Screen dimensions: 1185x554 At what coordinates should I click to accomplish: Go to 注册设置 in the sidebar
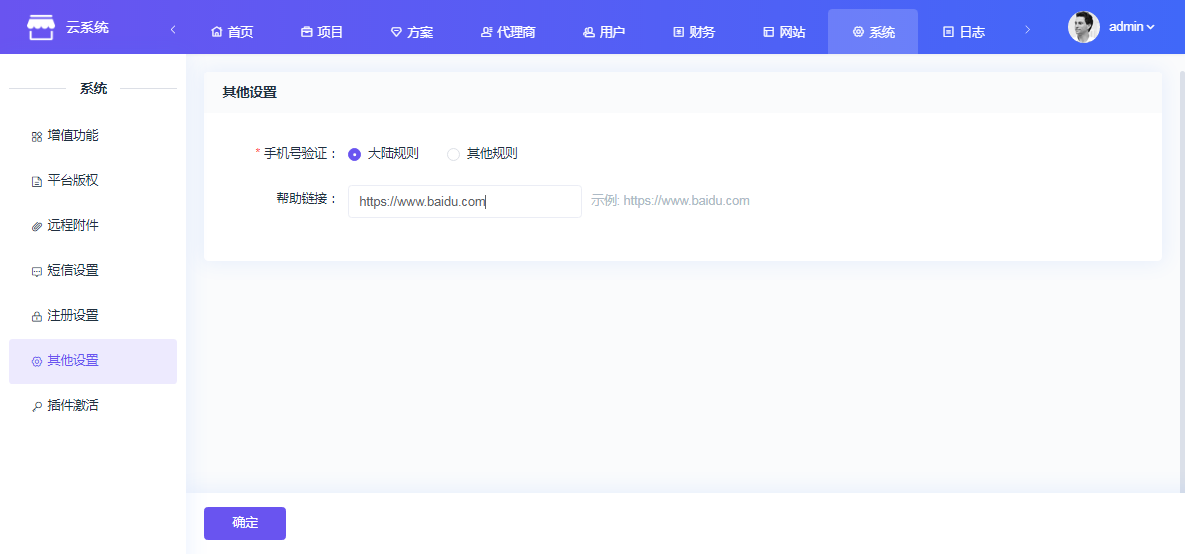point(93,316)
